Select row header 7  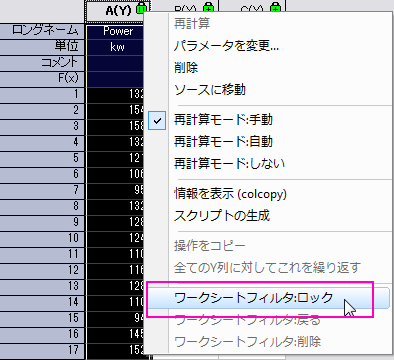pyautogui.click(x=43, y=190)
